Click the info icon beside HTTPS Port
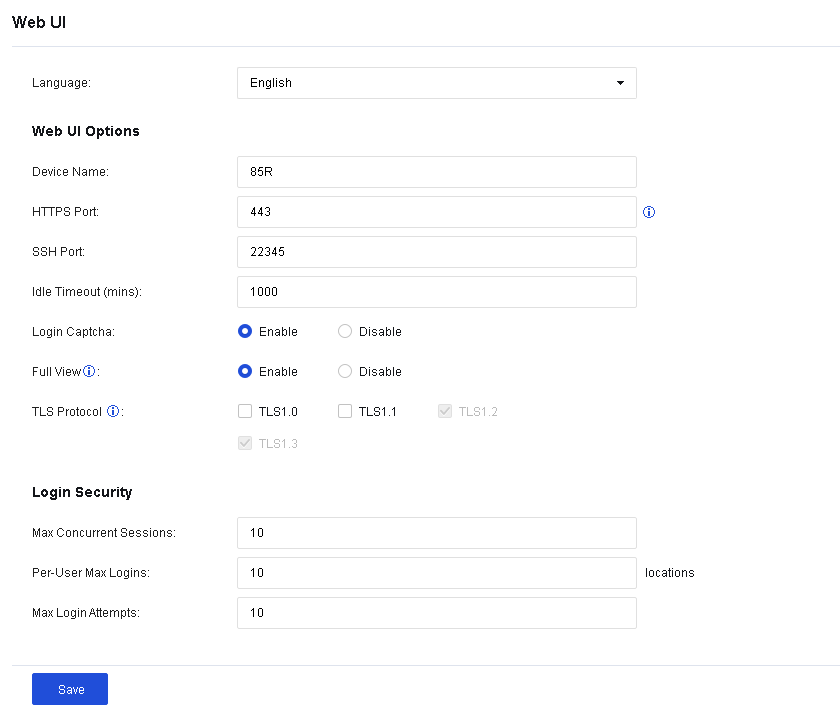840x727 pixels. pyautogui.click(x=649, y=212)
